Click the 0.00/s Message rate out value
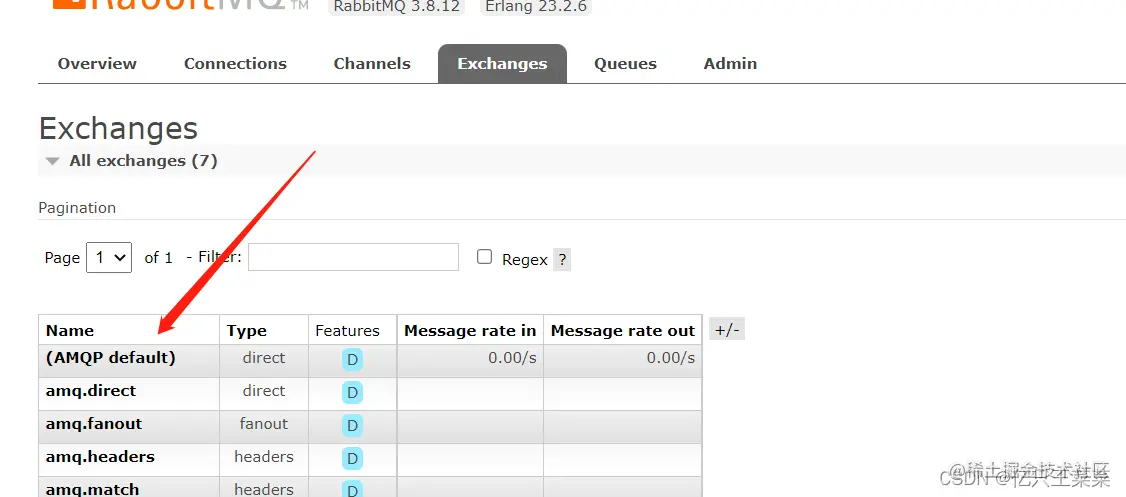The image size is (1126, 497). coord(671,358)
